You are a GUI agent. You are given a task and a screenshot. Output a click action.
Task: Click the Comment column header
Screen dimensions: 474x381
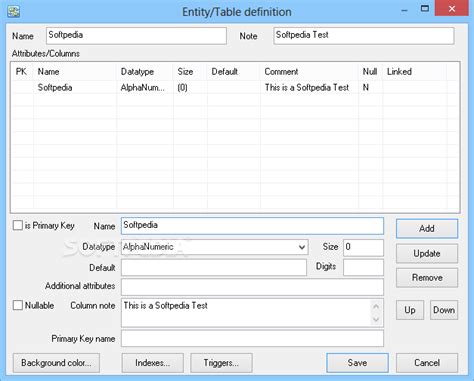(x=309, y=71)
